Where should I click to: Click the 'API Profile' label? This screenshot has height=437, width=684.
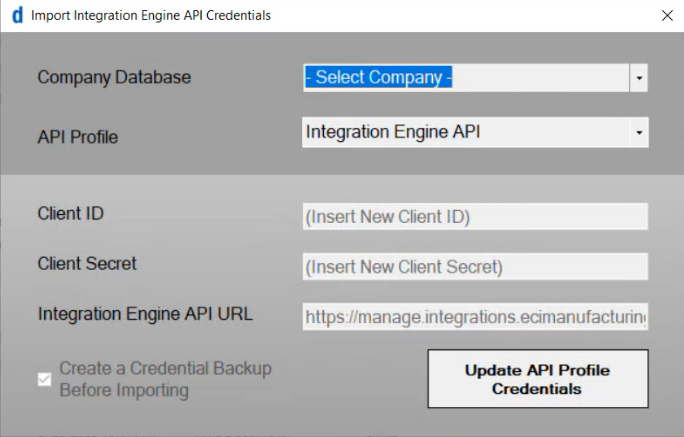[x=78, y=137]
